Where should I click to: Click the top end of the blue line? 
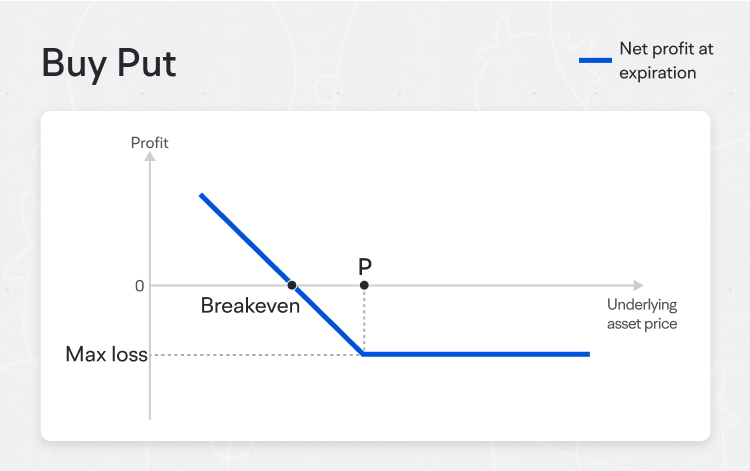click(x=201, y=195)
